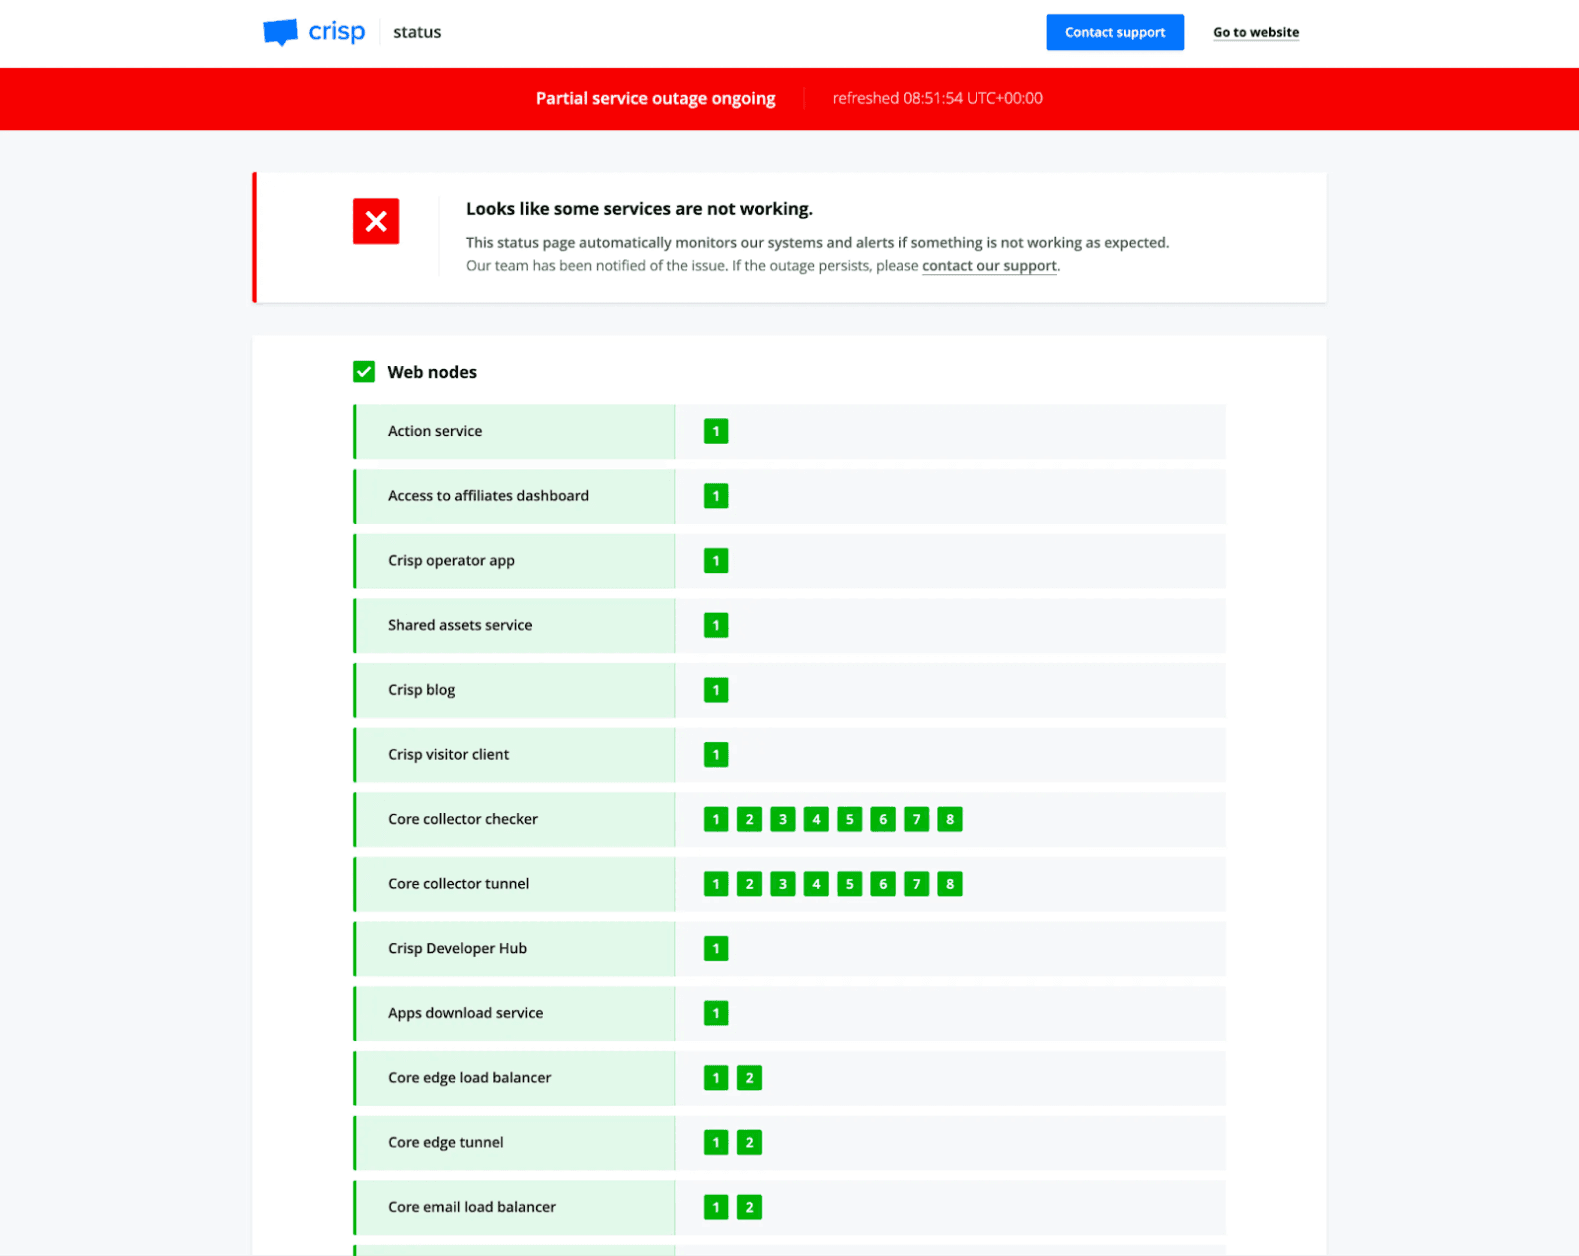1579x1256 pixels.
Task: Click the 'Crisp blog' row label
Action: 421,690
